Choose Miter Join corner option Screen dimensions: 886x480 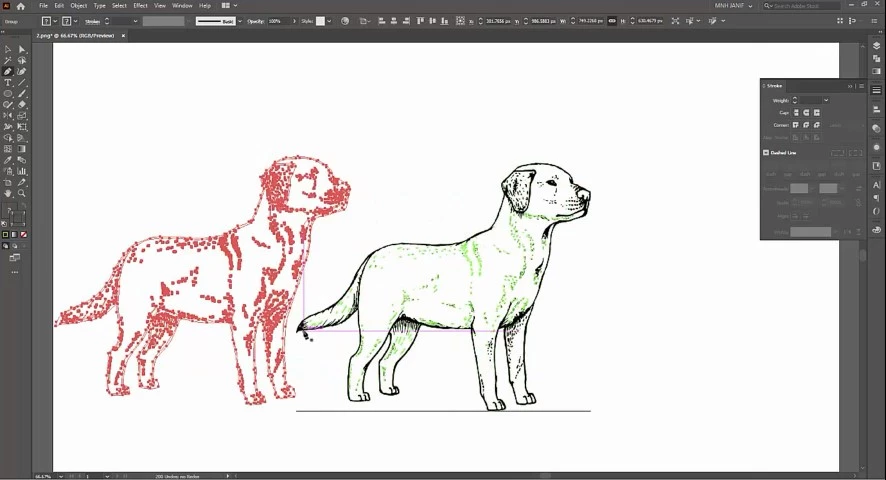pos(796,125)
